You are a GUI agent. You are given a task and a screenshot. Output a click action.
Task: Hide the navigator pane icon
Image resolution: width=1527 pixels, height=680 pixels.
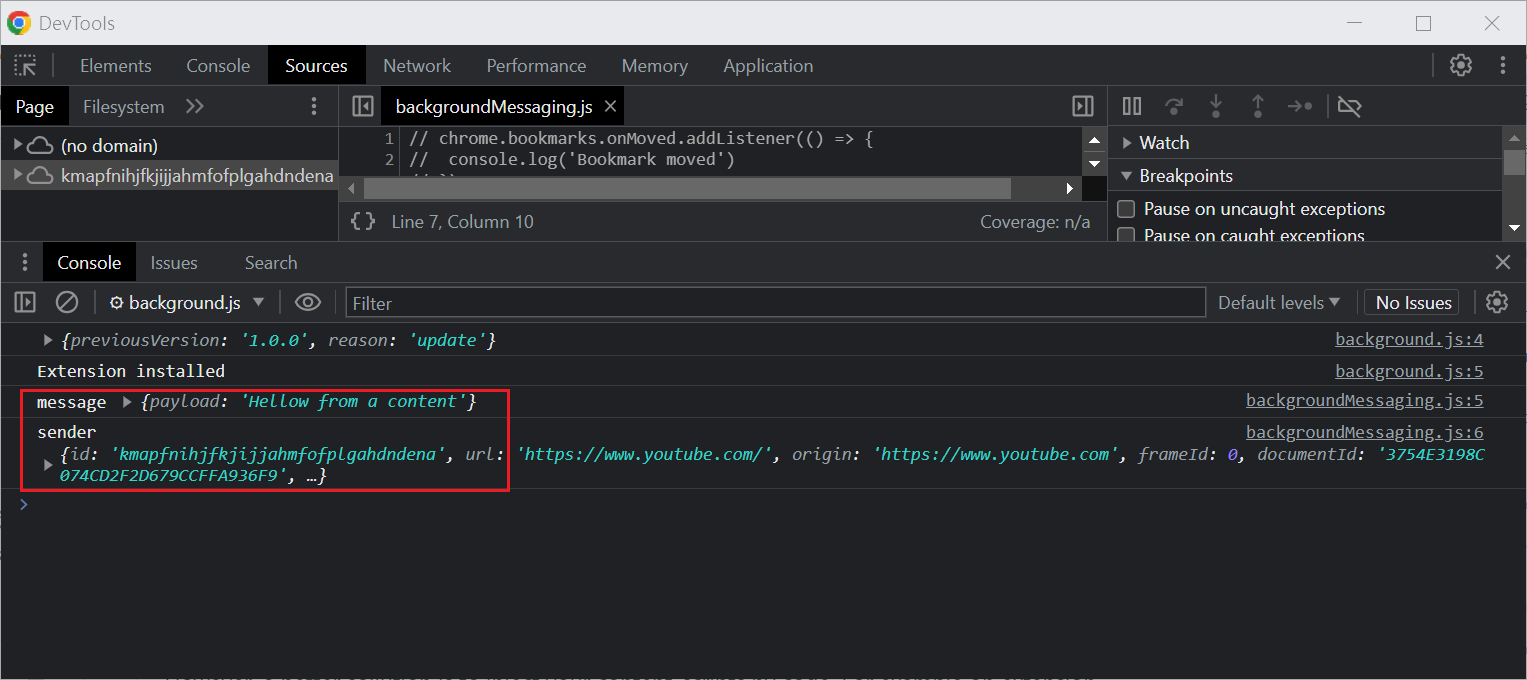pyautogui.click(x=363, y=106)
